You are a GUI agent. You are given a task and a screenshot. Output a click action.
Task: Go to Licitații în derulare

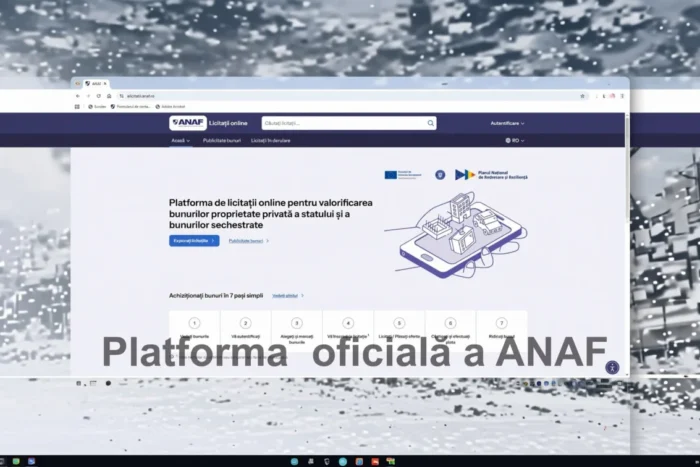click(271, 141)
